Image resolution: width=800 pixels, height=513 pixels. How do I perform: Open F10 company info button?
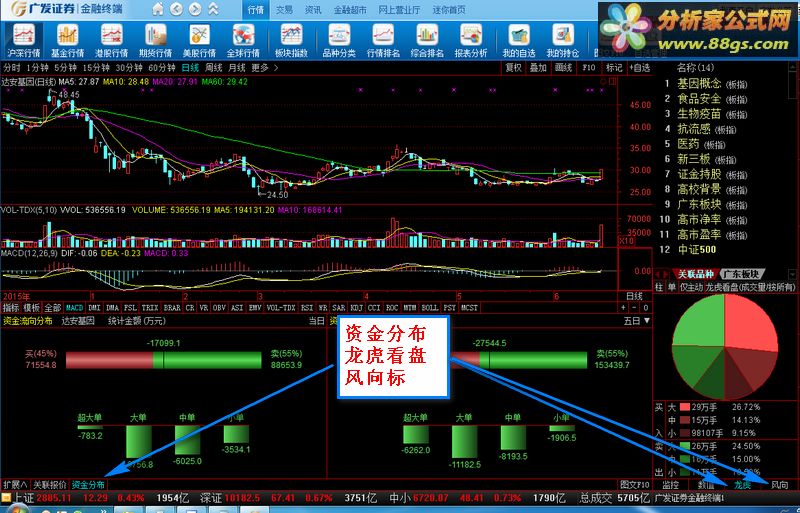588,67
